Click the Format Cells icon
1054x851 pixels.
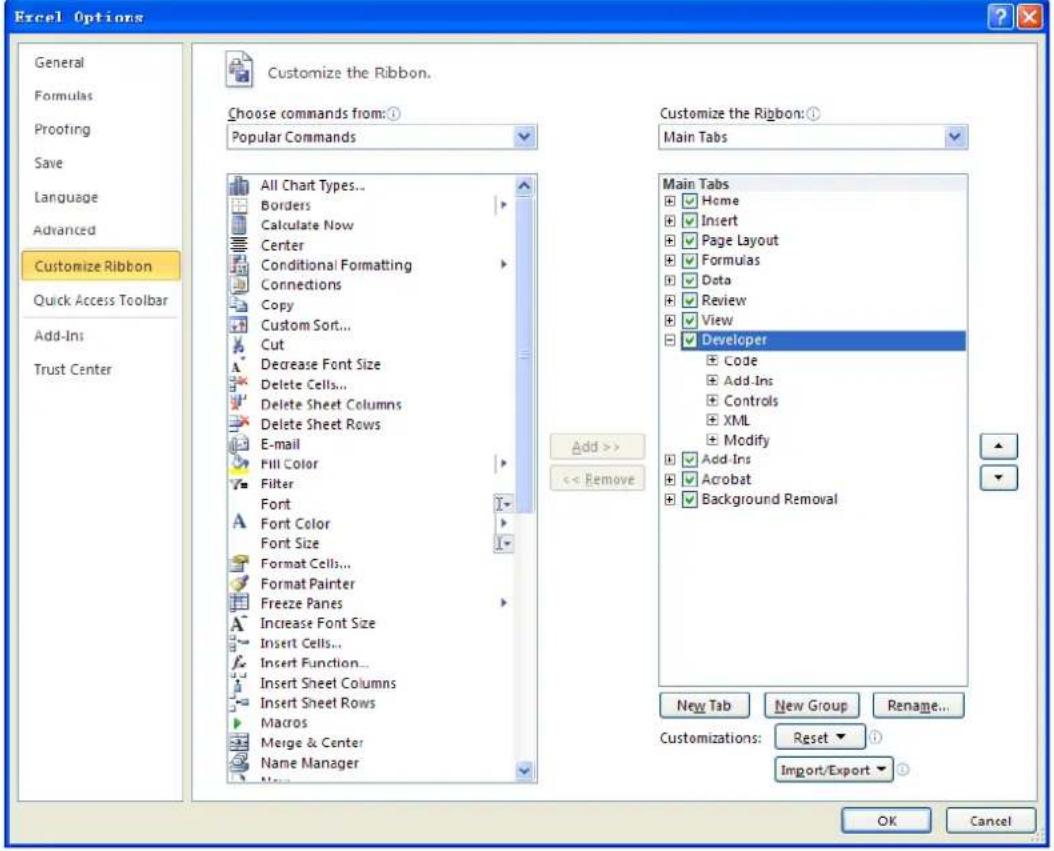click(239, 563)
